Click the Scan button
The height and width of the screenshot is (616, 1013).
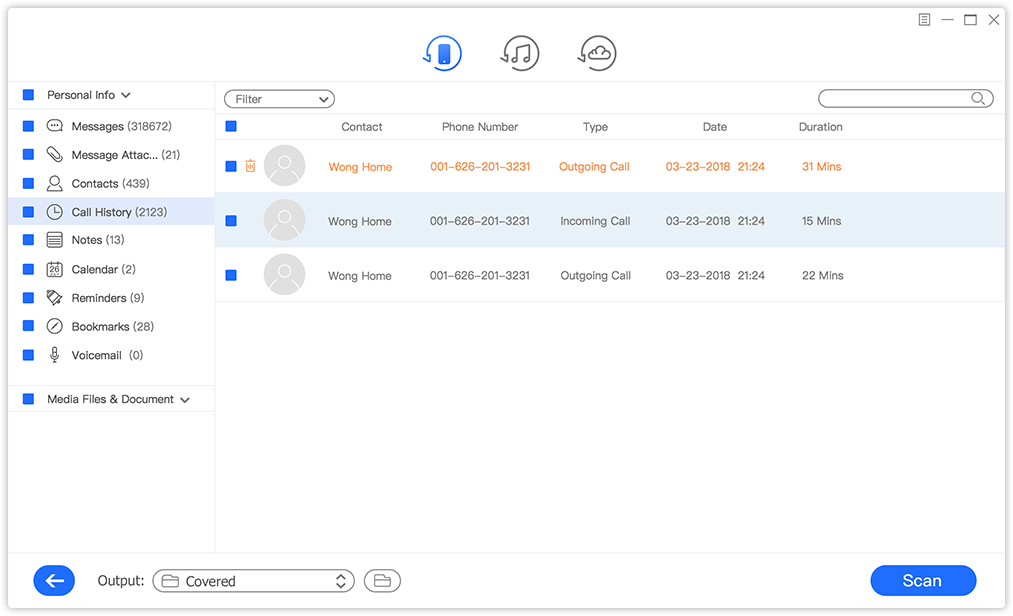(x=923, y=580)
